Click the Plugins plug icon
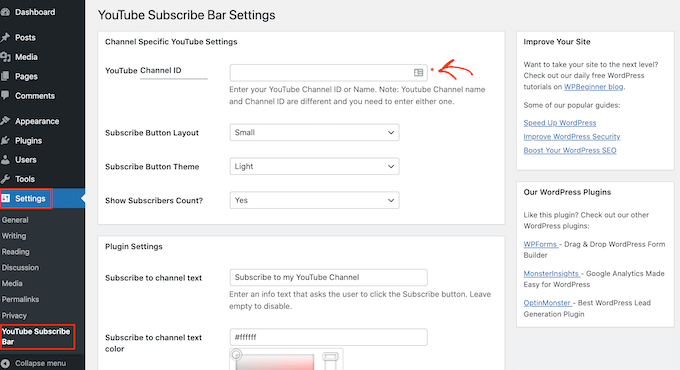680x370 pixels. 5,141
